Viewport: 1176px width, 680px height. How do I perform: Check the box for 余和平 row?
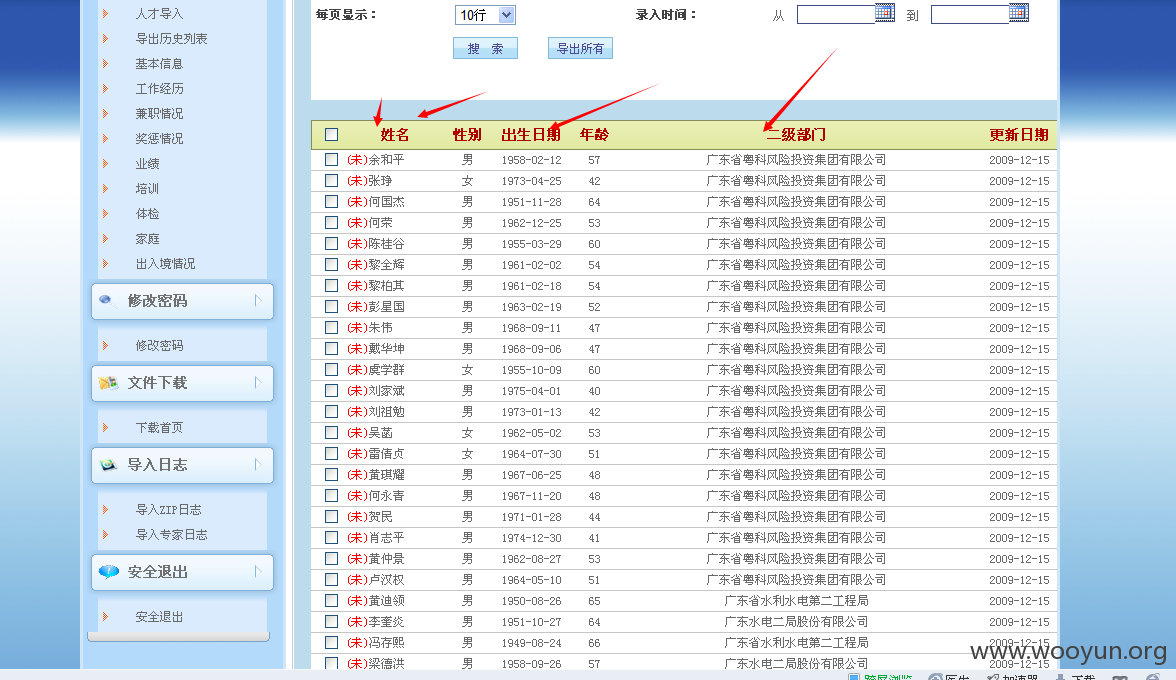[332, 160]
